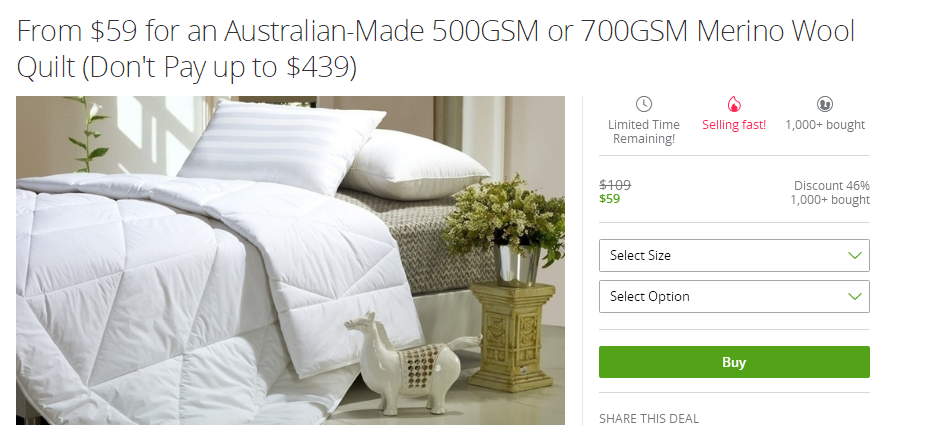940x426 pixels.
Task: Click the green $59 price
Action: 610,198
